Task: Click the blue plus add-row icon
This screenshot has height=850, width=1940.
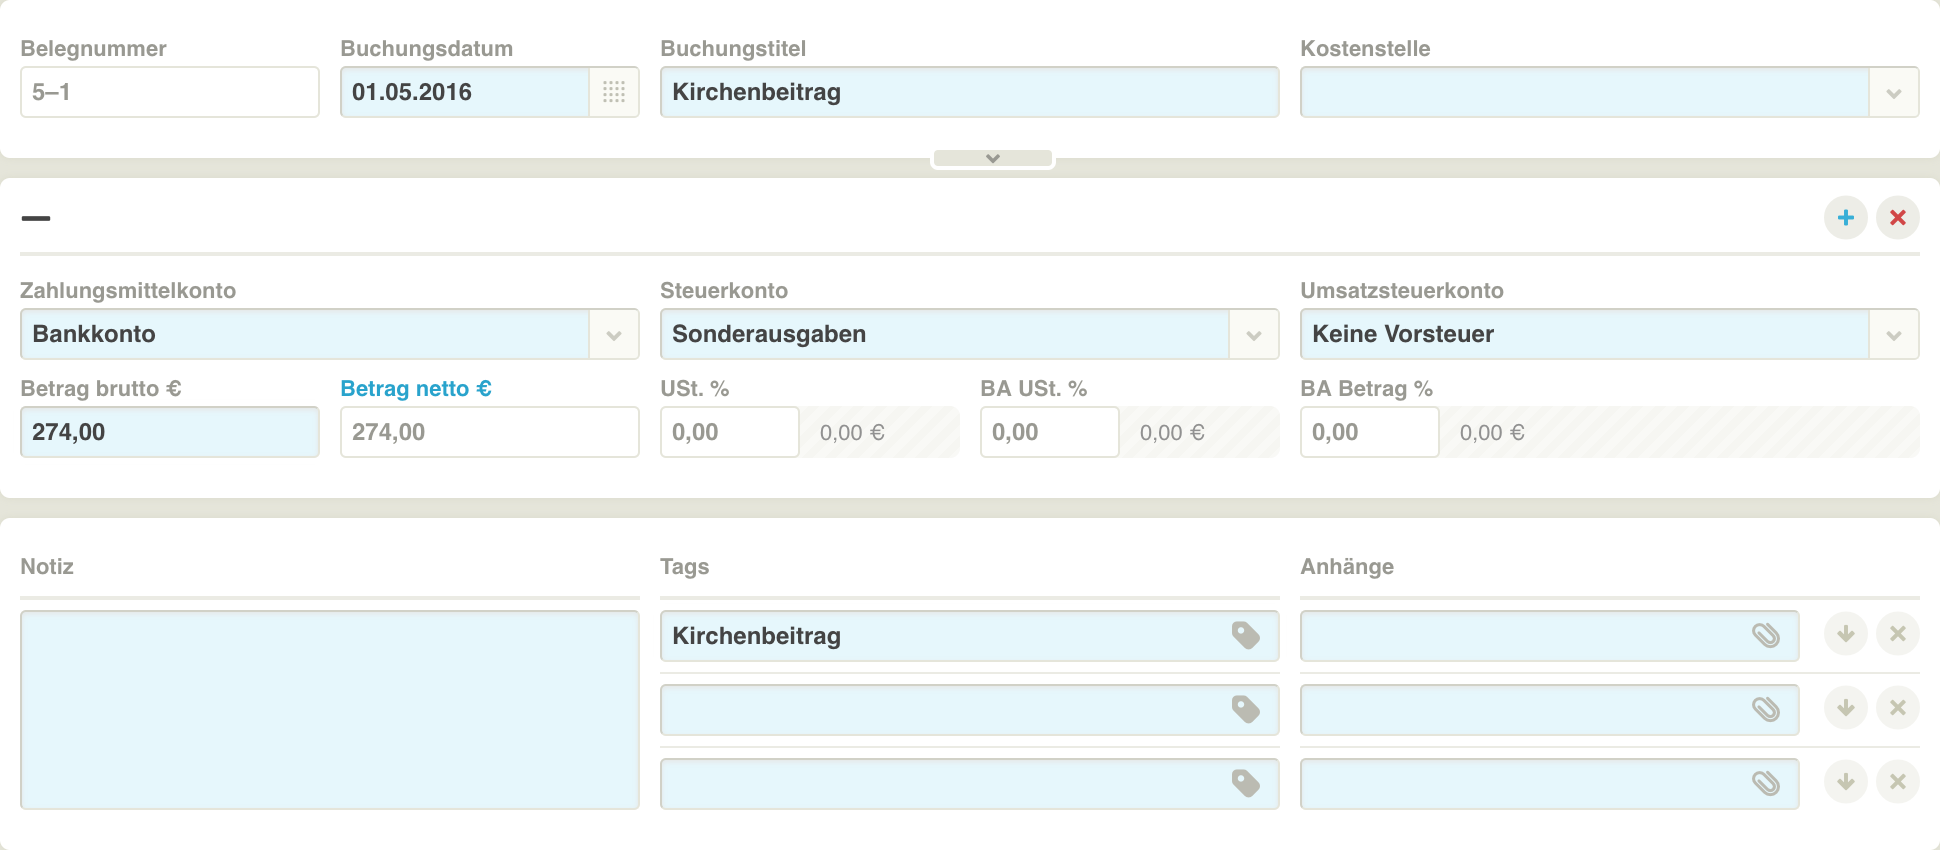Action: tap(1845, 218)
